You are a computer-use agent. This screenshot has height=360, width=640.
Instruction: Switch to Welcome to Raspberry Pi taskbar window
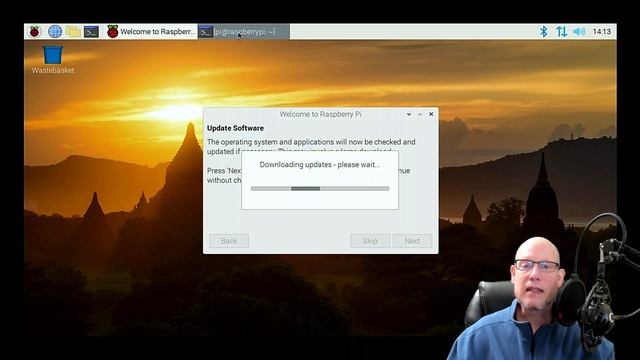point(151,31)
